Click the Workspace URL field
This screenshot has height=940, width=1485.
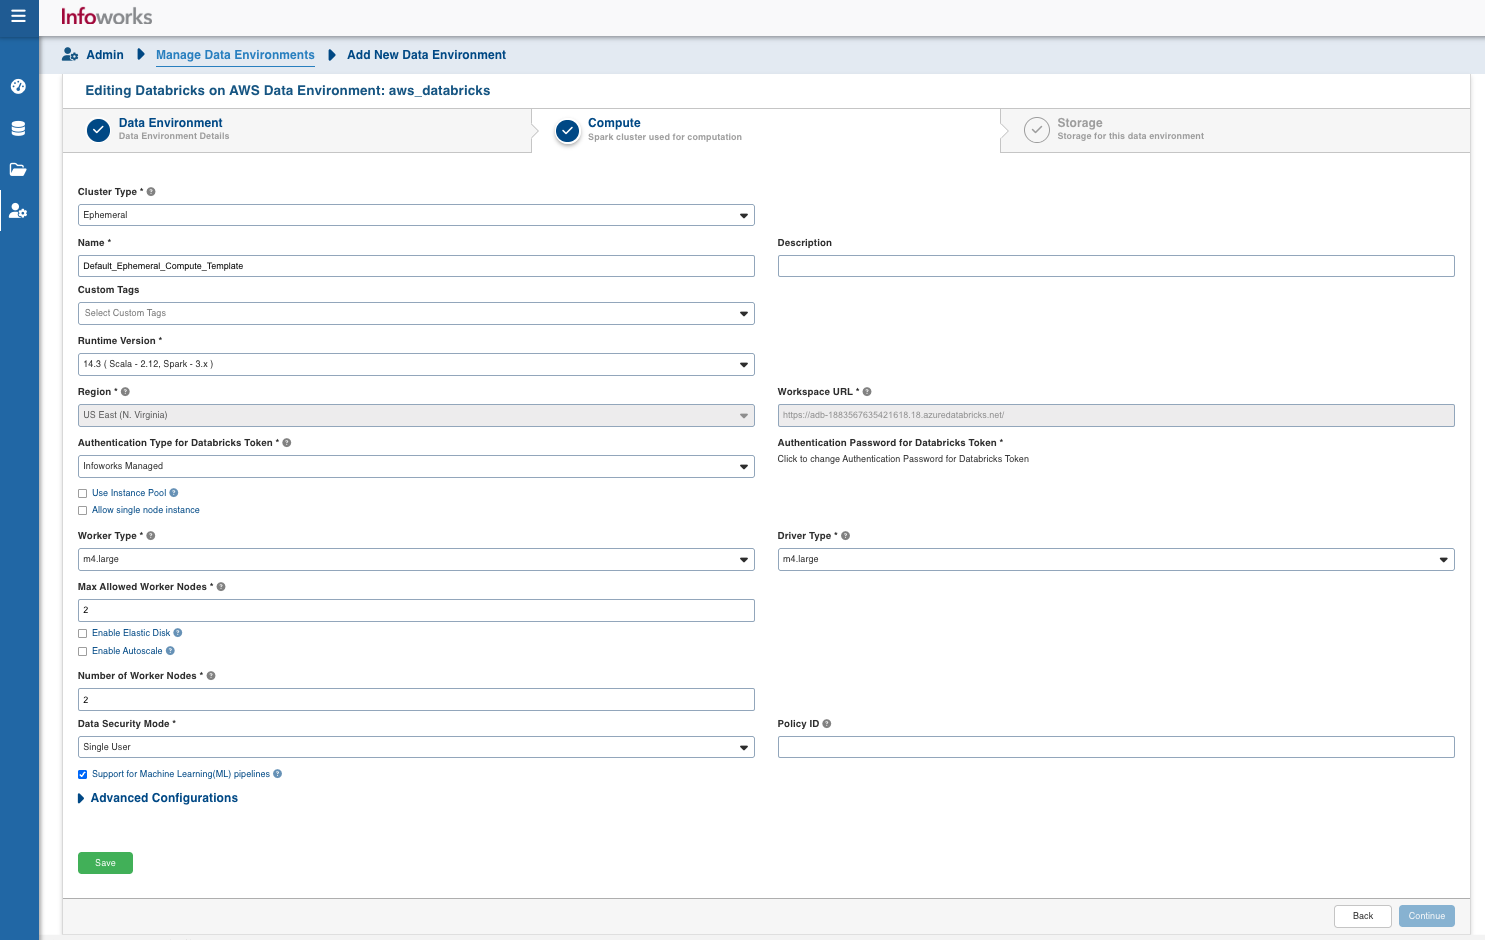pos(1116,415)
